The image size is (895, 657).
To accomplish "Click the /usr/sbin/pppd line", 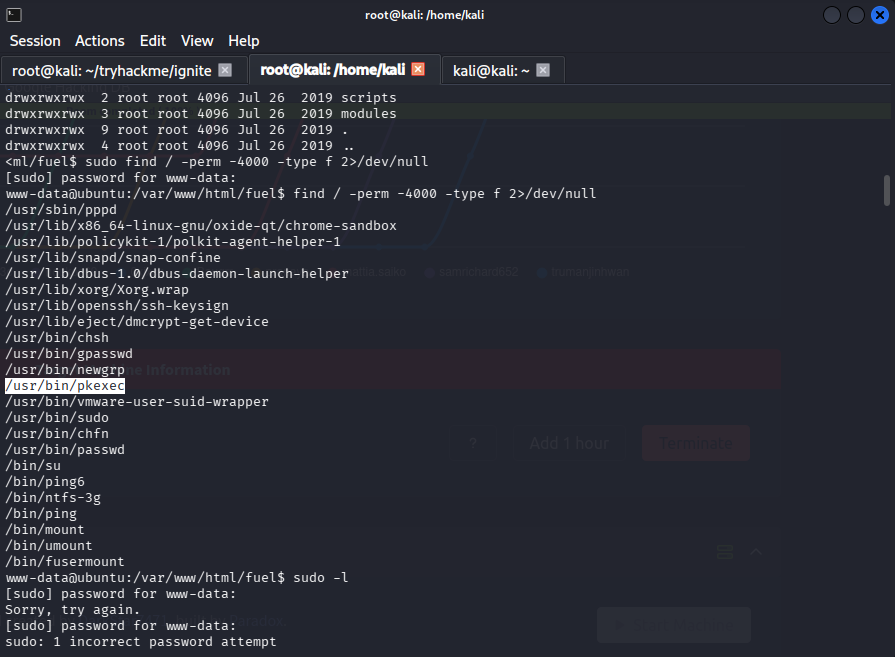I will coord(61,210).
